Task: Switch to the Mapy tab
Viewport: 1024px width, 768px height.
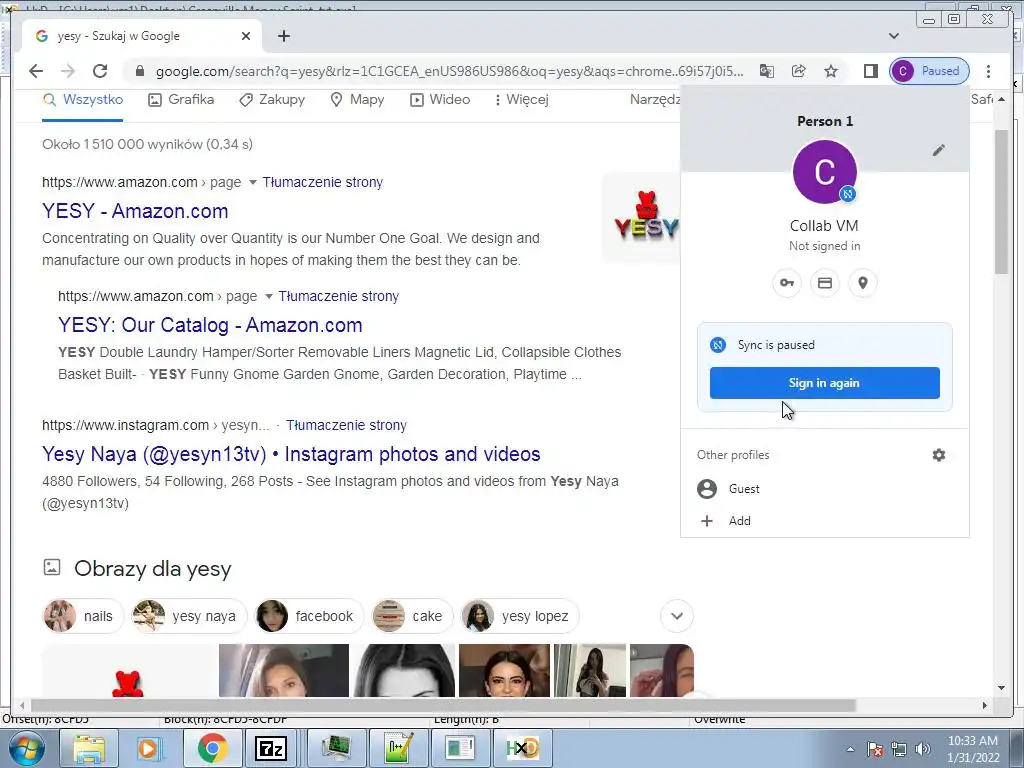Action: click(357, 100)
